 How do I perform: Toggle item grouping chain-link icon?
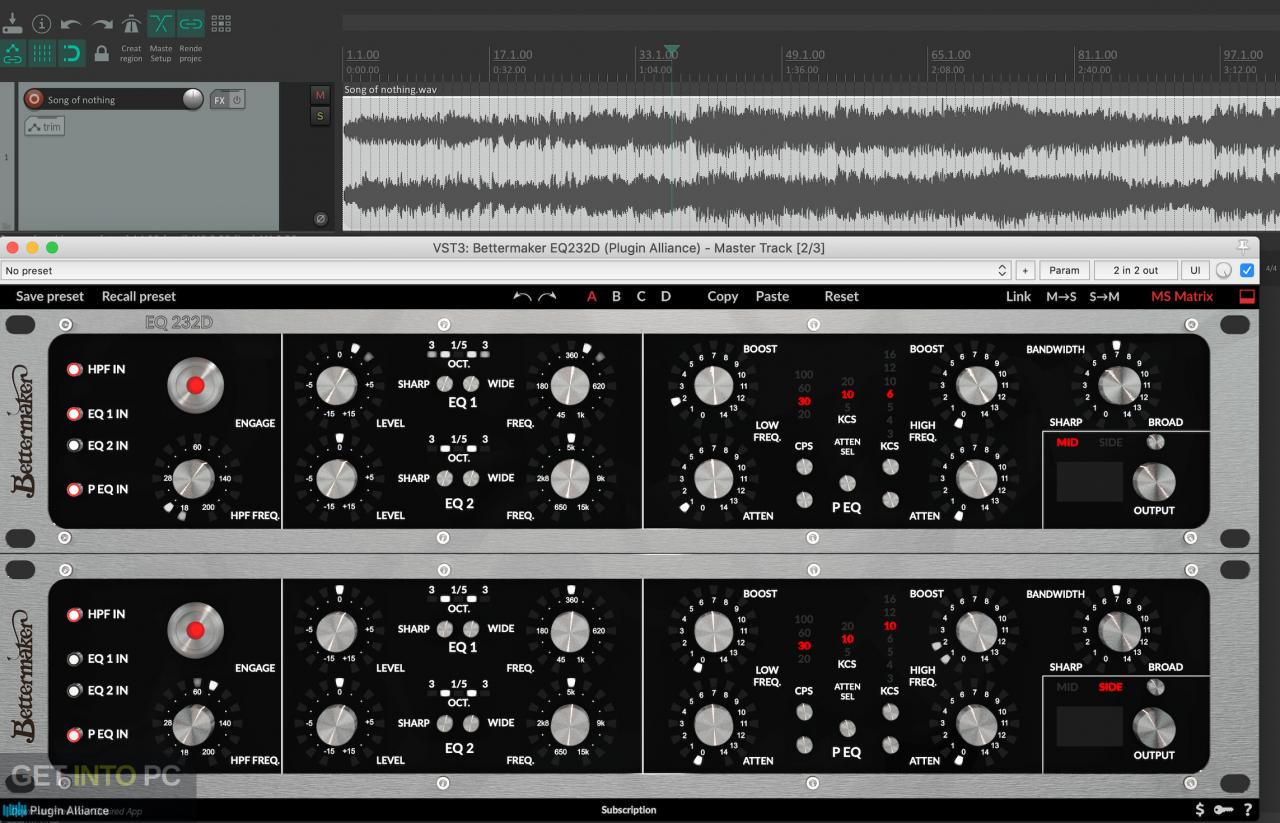click(x=191, y=23)
